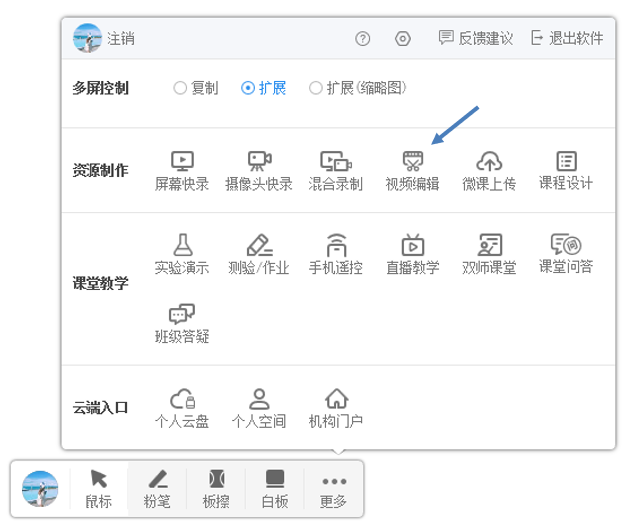Select the 粉笔 chalk tool

pyautogui.click(x=157, y=488)
